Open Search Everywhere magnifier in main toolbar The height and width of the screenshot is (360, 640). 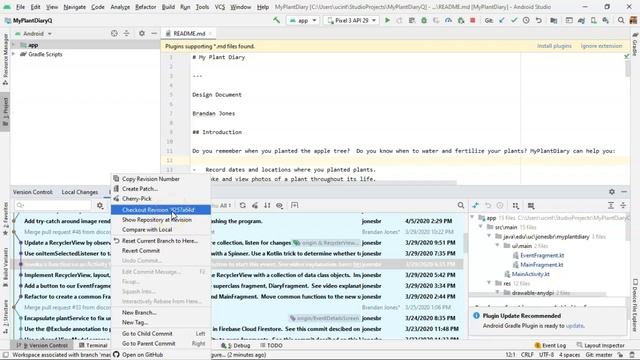pyautogui.click(x=621, y=20)
